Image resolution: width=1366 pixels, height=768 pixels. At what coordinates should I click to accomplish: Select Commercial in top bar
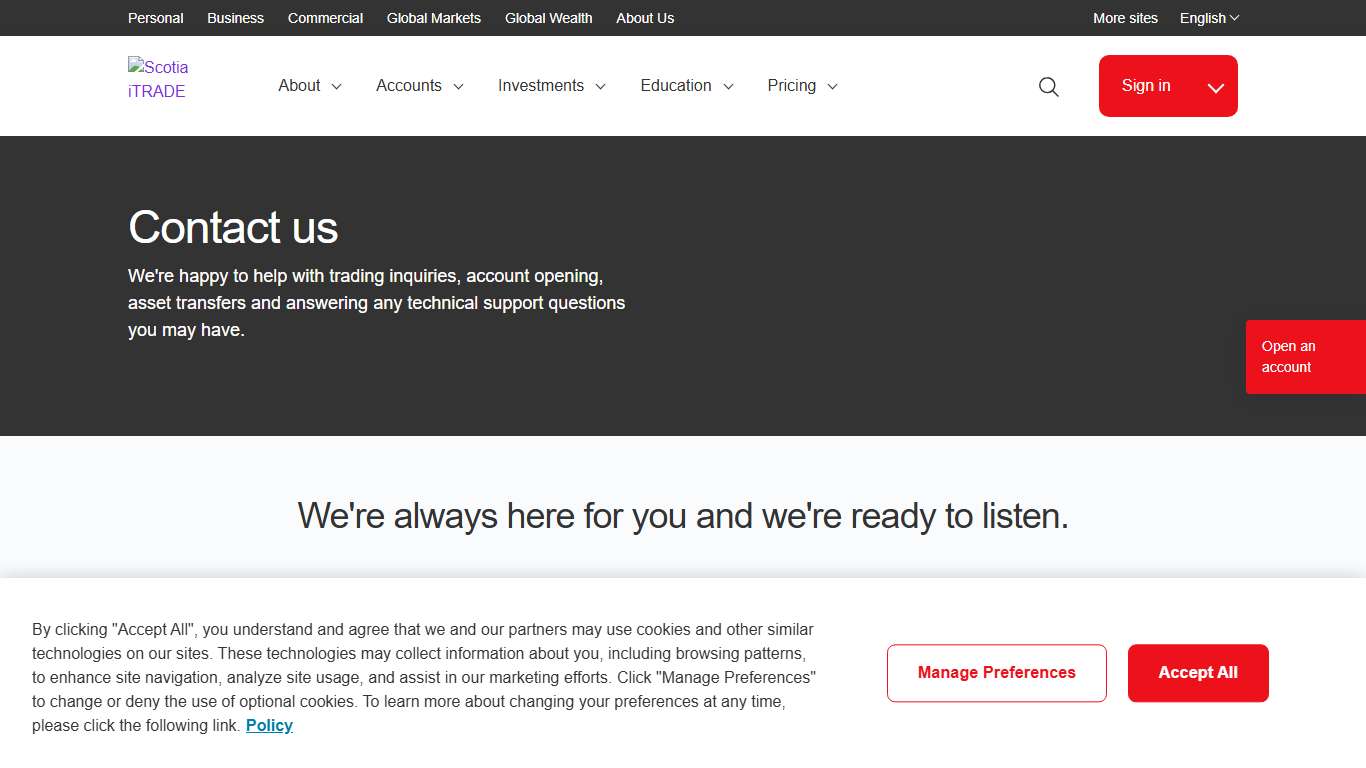[325, 18]
